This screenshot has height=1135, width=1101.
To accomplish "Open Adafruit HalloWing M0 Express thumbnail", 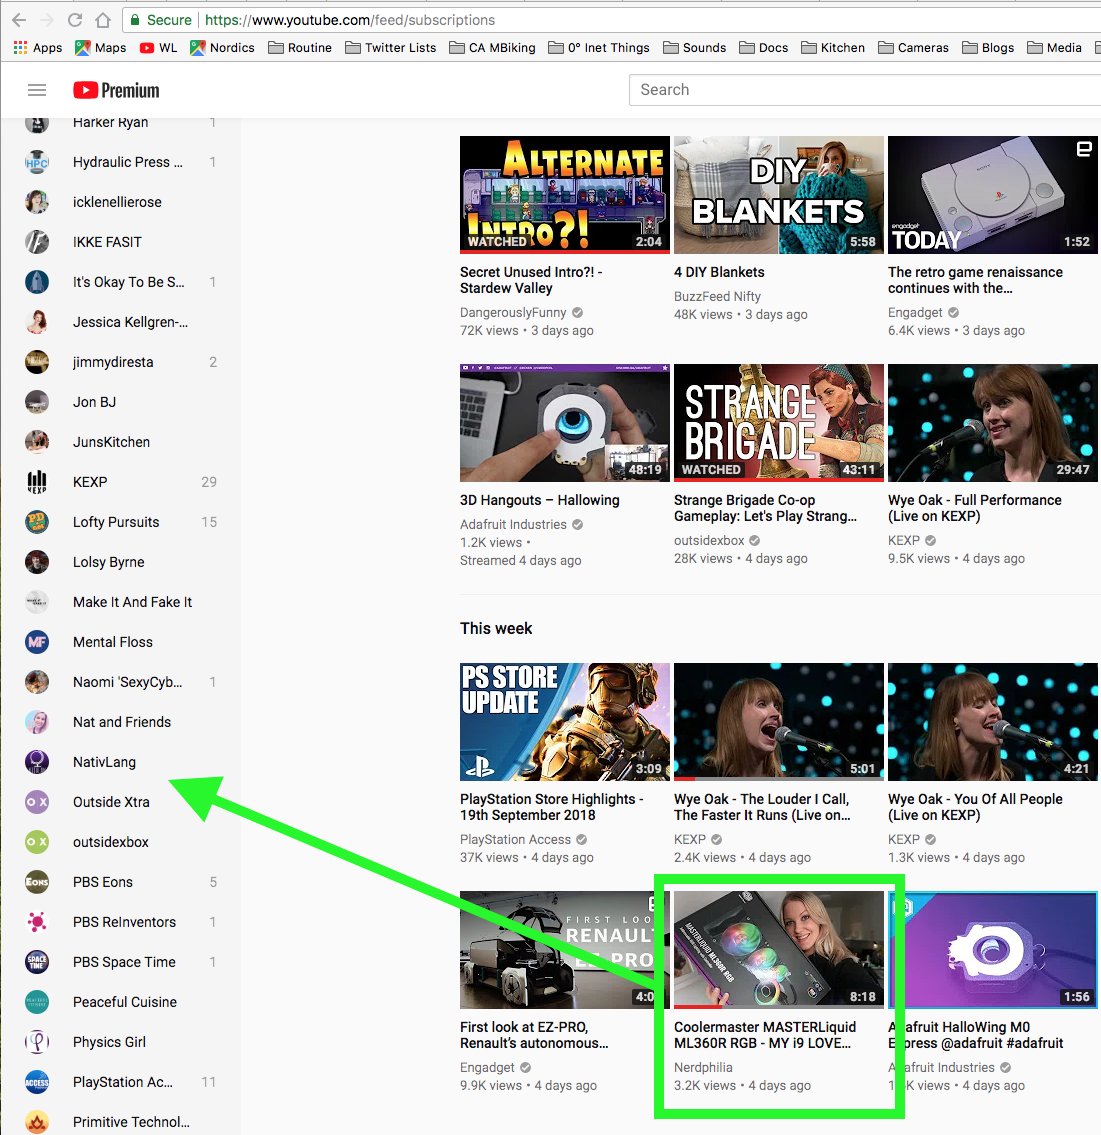I will [992, 950].
